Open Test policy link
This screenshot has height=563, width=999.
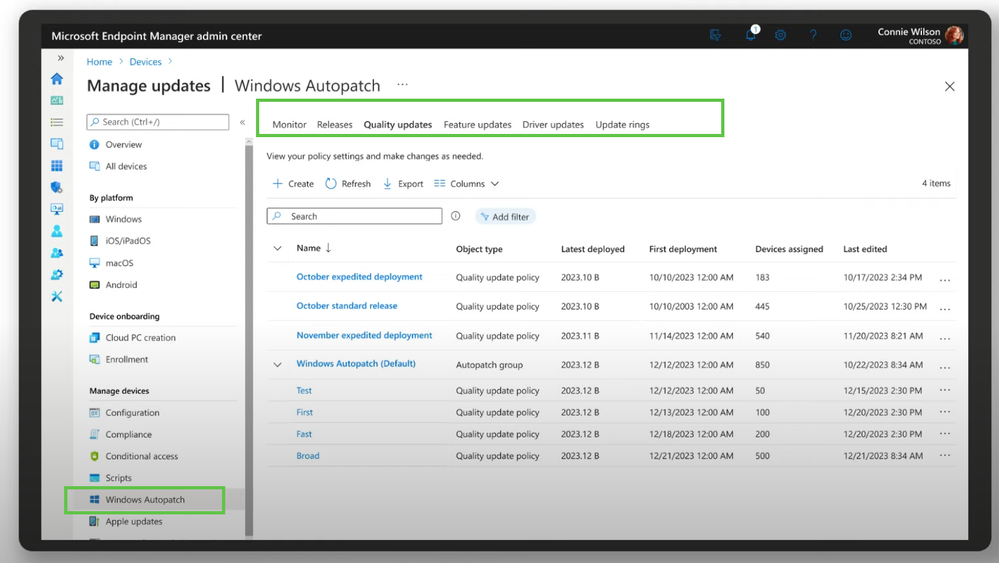(304, 390)
